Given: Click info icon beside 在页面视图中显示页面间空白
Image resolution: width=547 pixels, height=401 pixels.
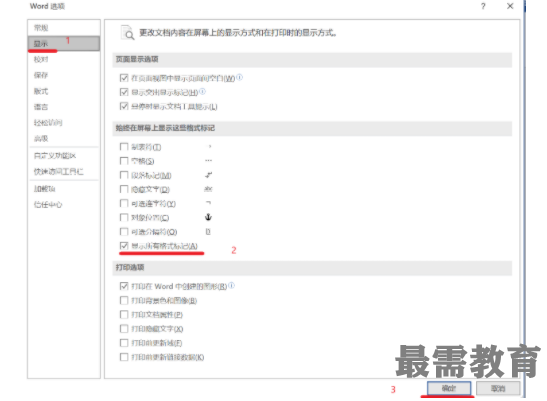Looking at the screenshot, I should pos(239,77).
